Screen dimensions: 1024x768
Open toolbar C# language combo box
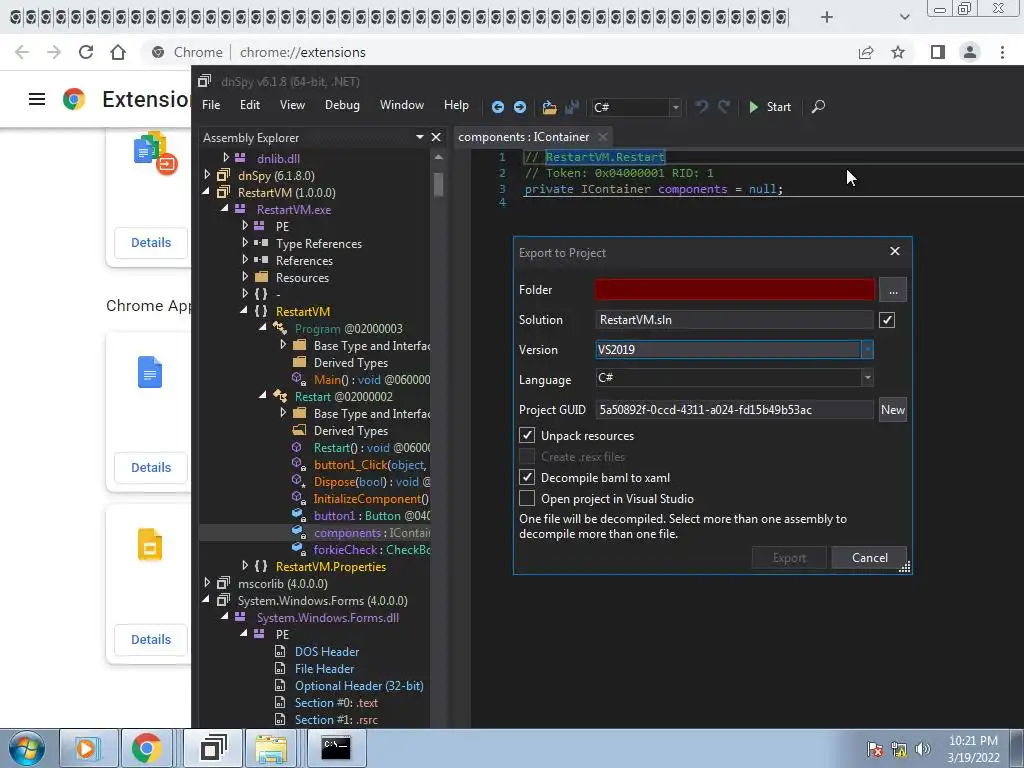[x=636, y=106]
